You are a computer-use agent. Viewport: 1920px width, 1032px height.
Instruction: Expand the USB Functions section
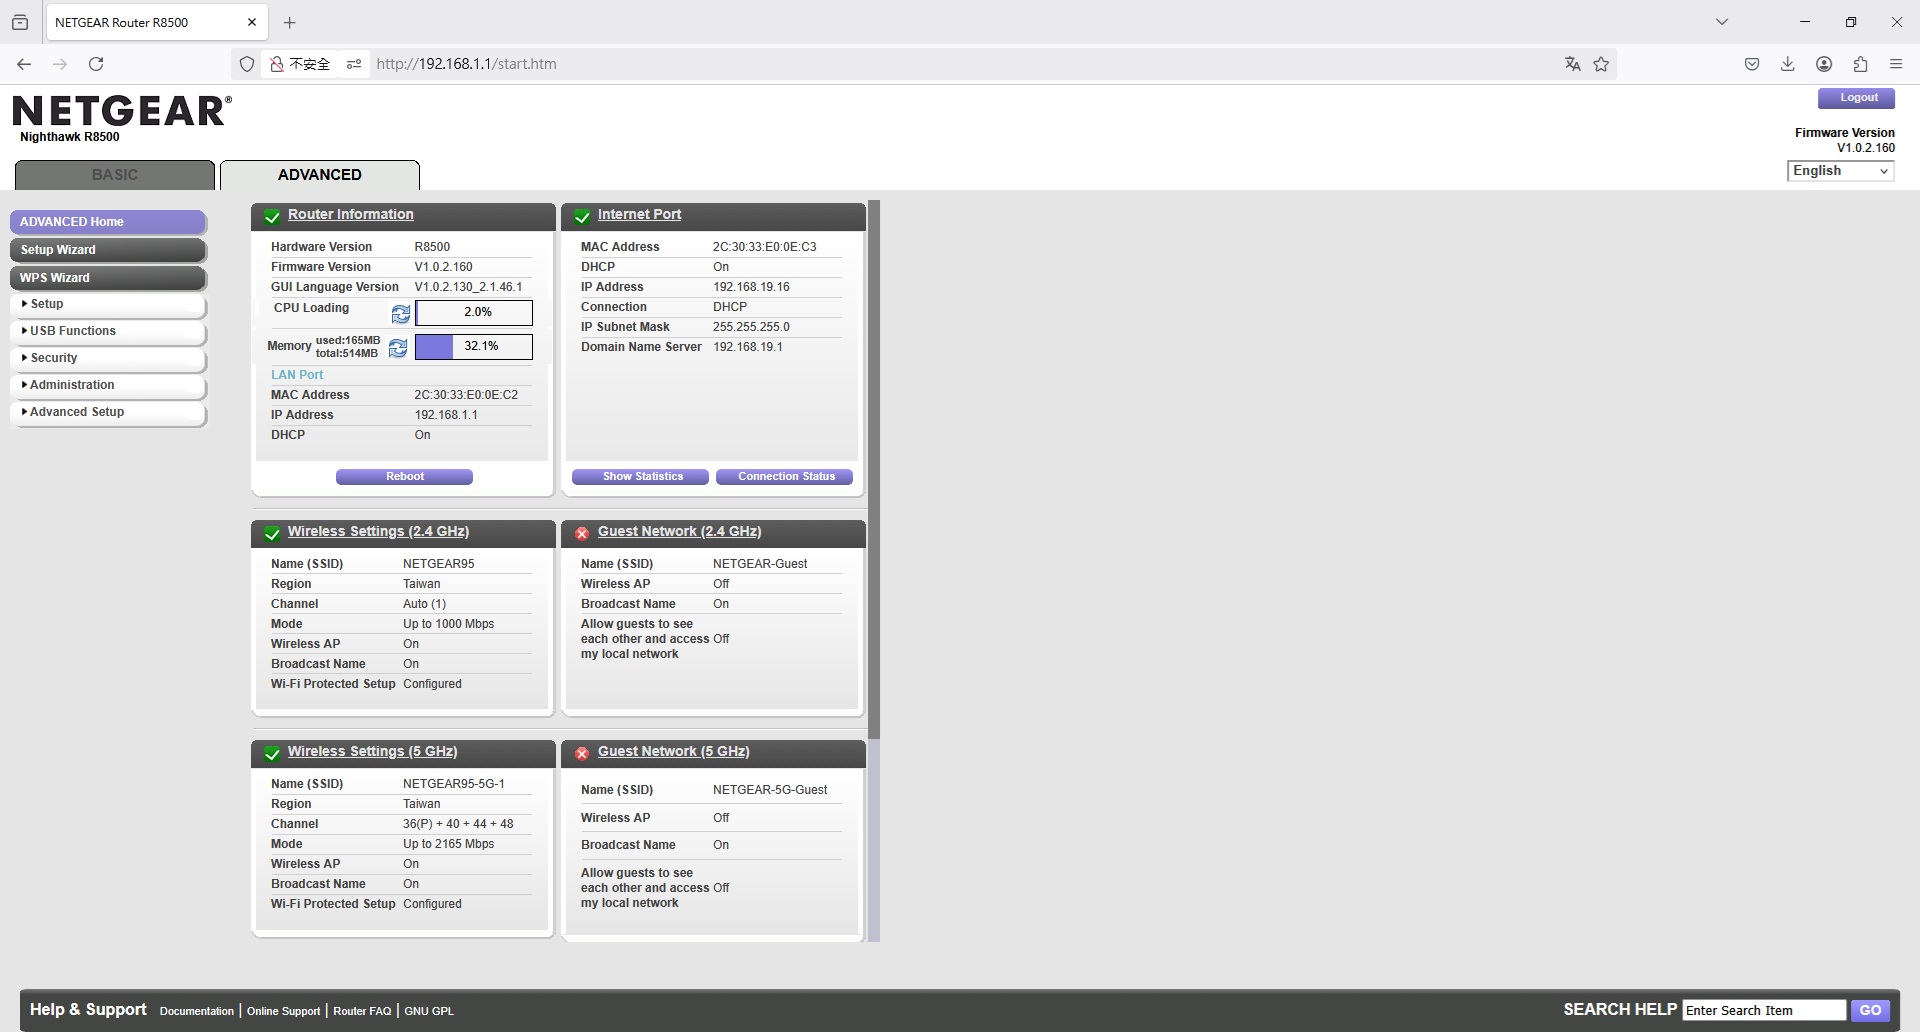pos(108,331)
